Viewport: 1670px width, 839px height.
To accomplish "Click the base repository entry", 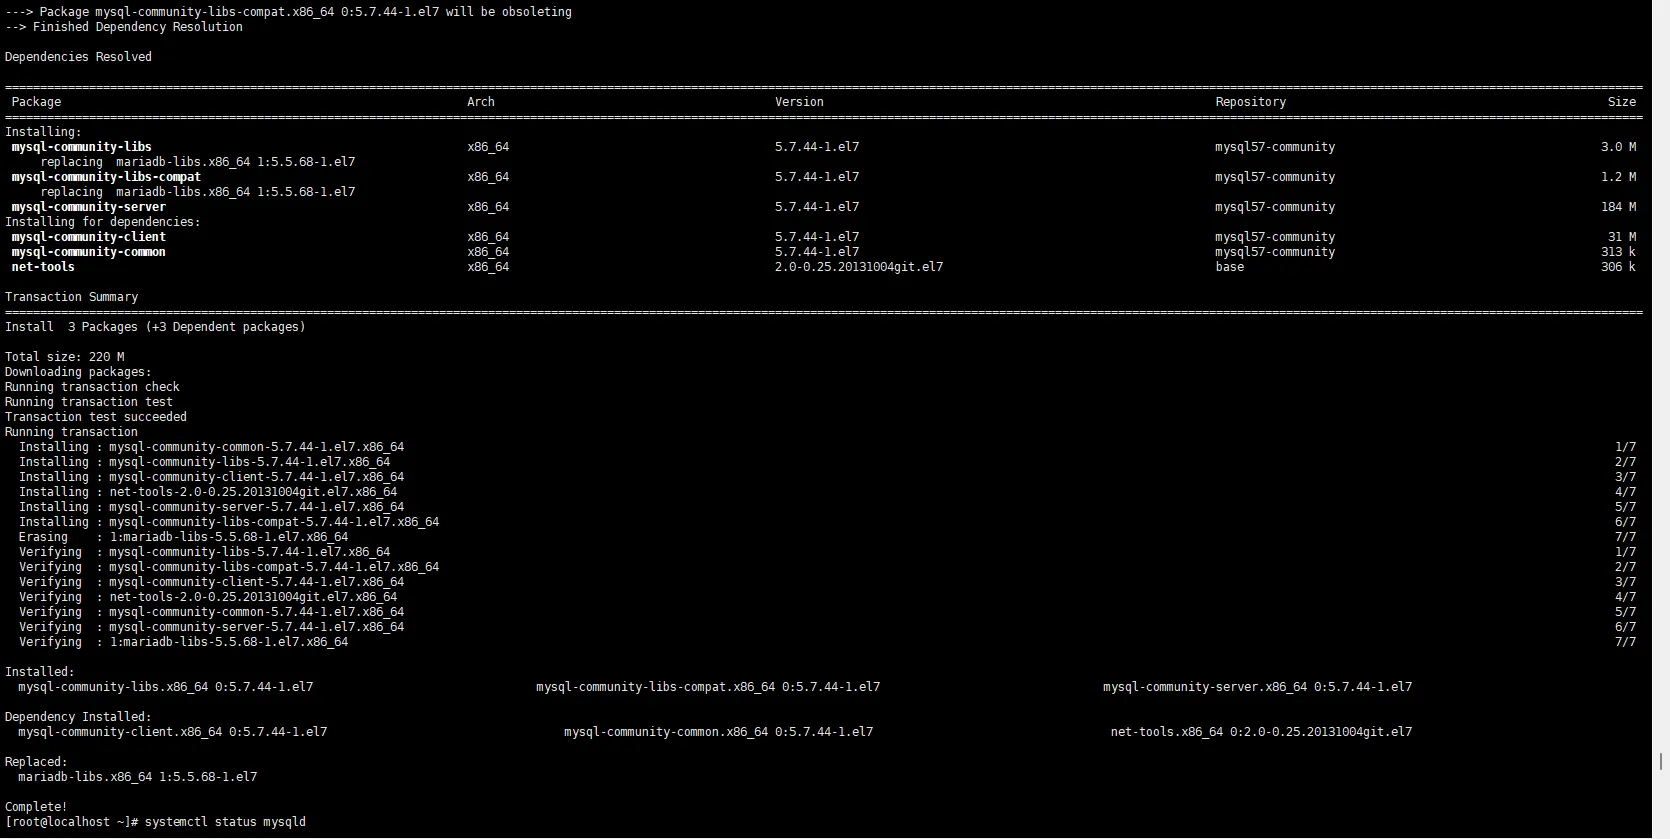I will point(1229,267).
